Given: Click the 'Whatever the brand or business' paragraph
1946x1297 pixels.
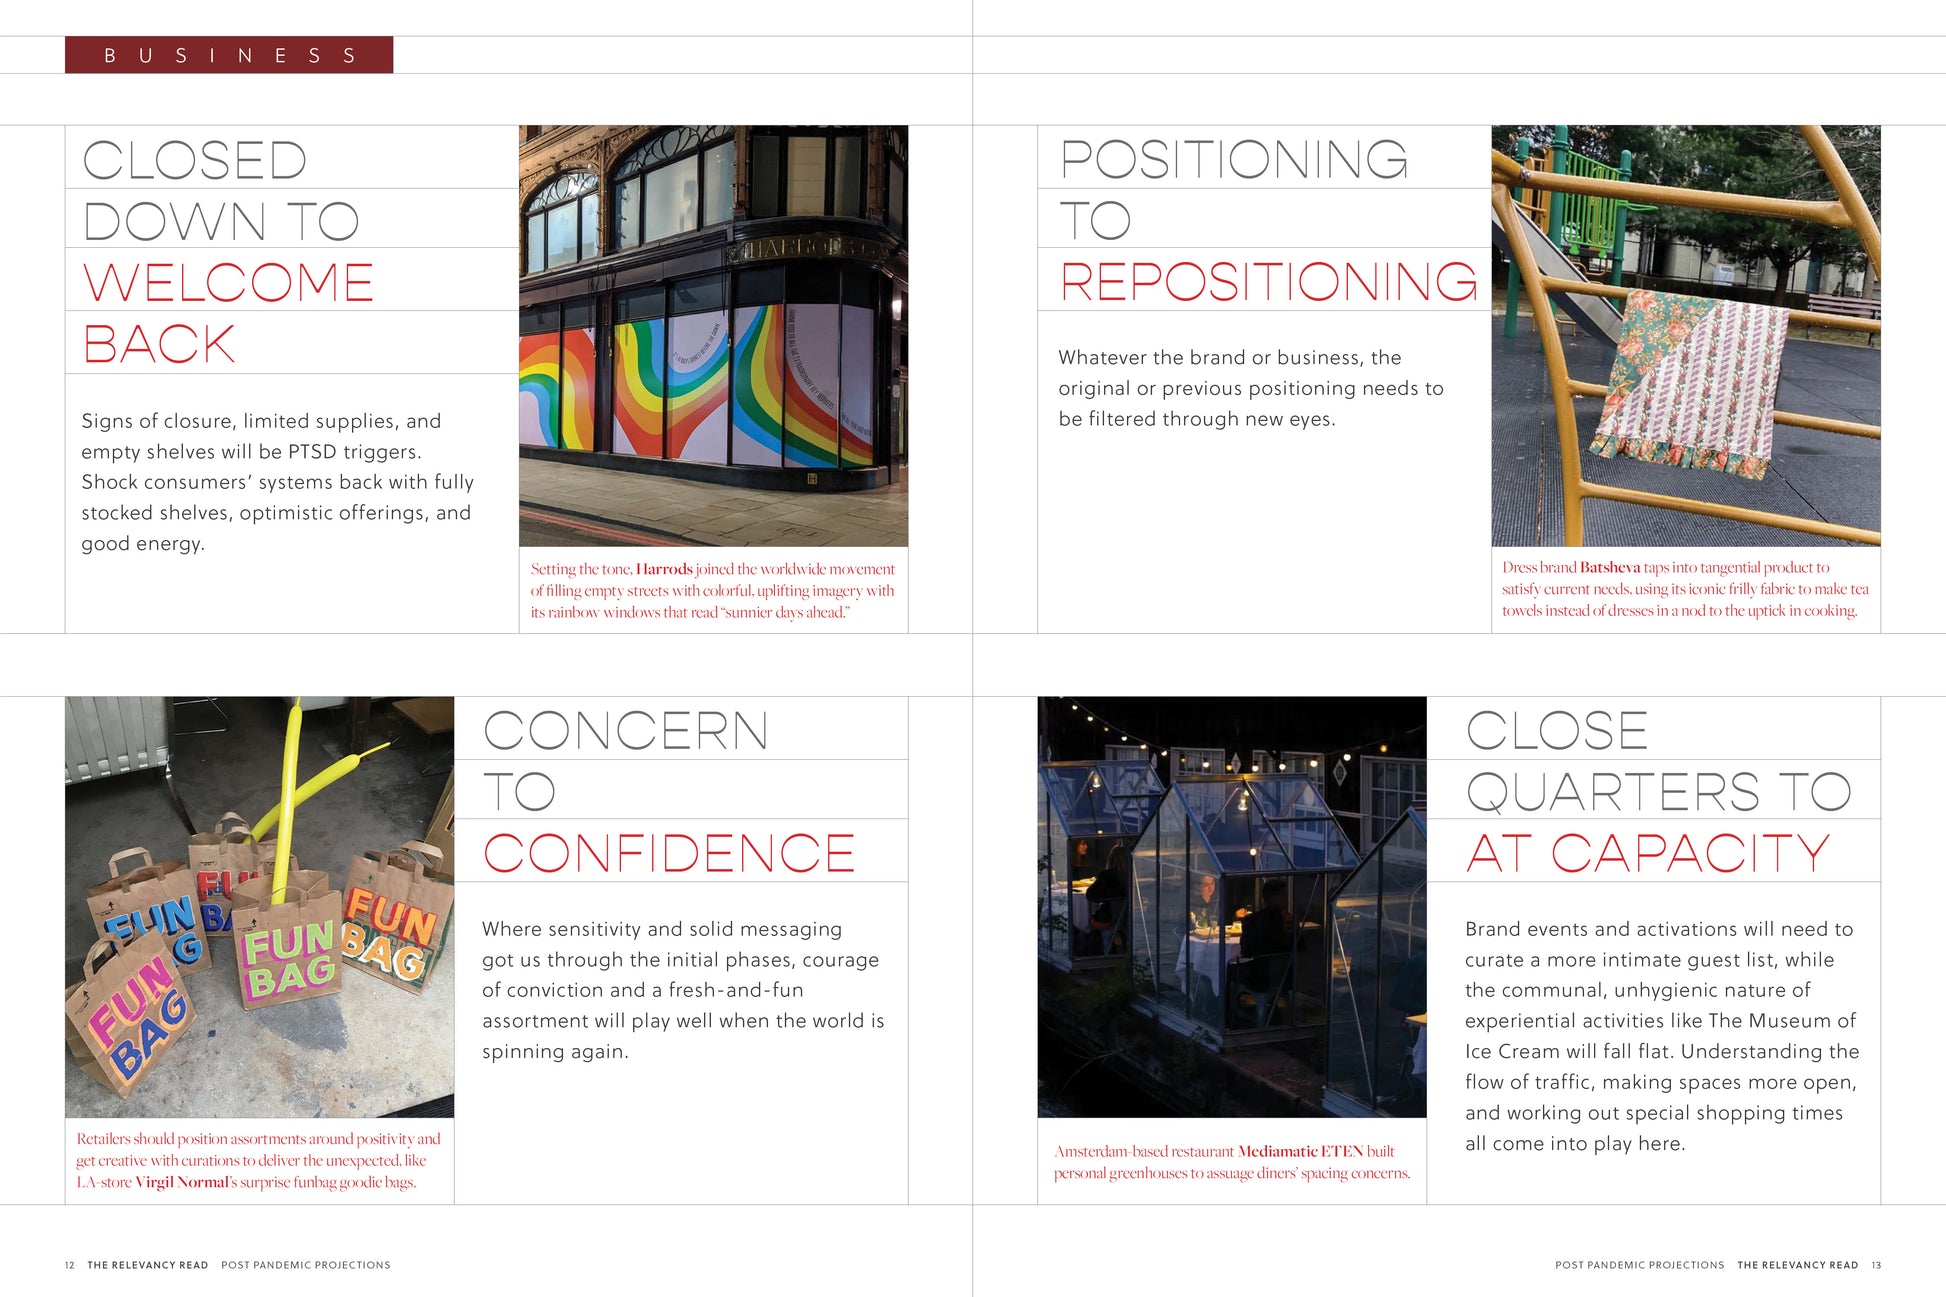Looking at the screenshot, I should coord(1251,388).
